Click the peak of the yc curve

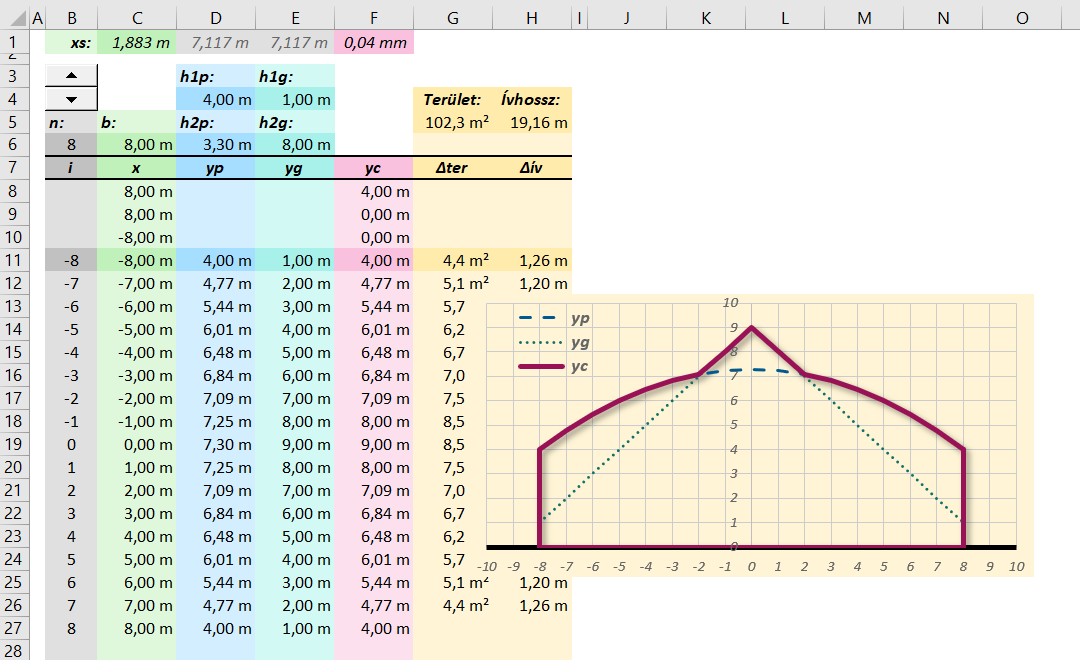click(x=751, y=327)
